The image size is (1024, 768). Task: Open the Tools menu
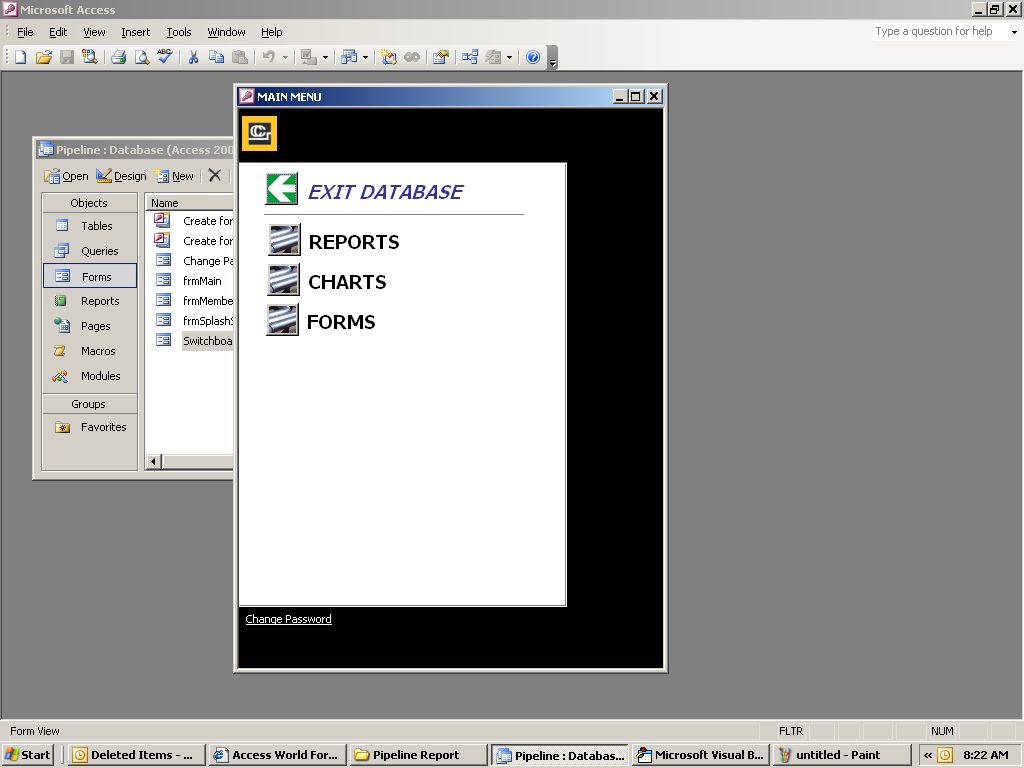click(x=178, y=32)
